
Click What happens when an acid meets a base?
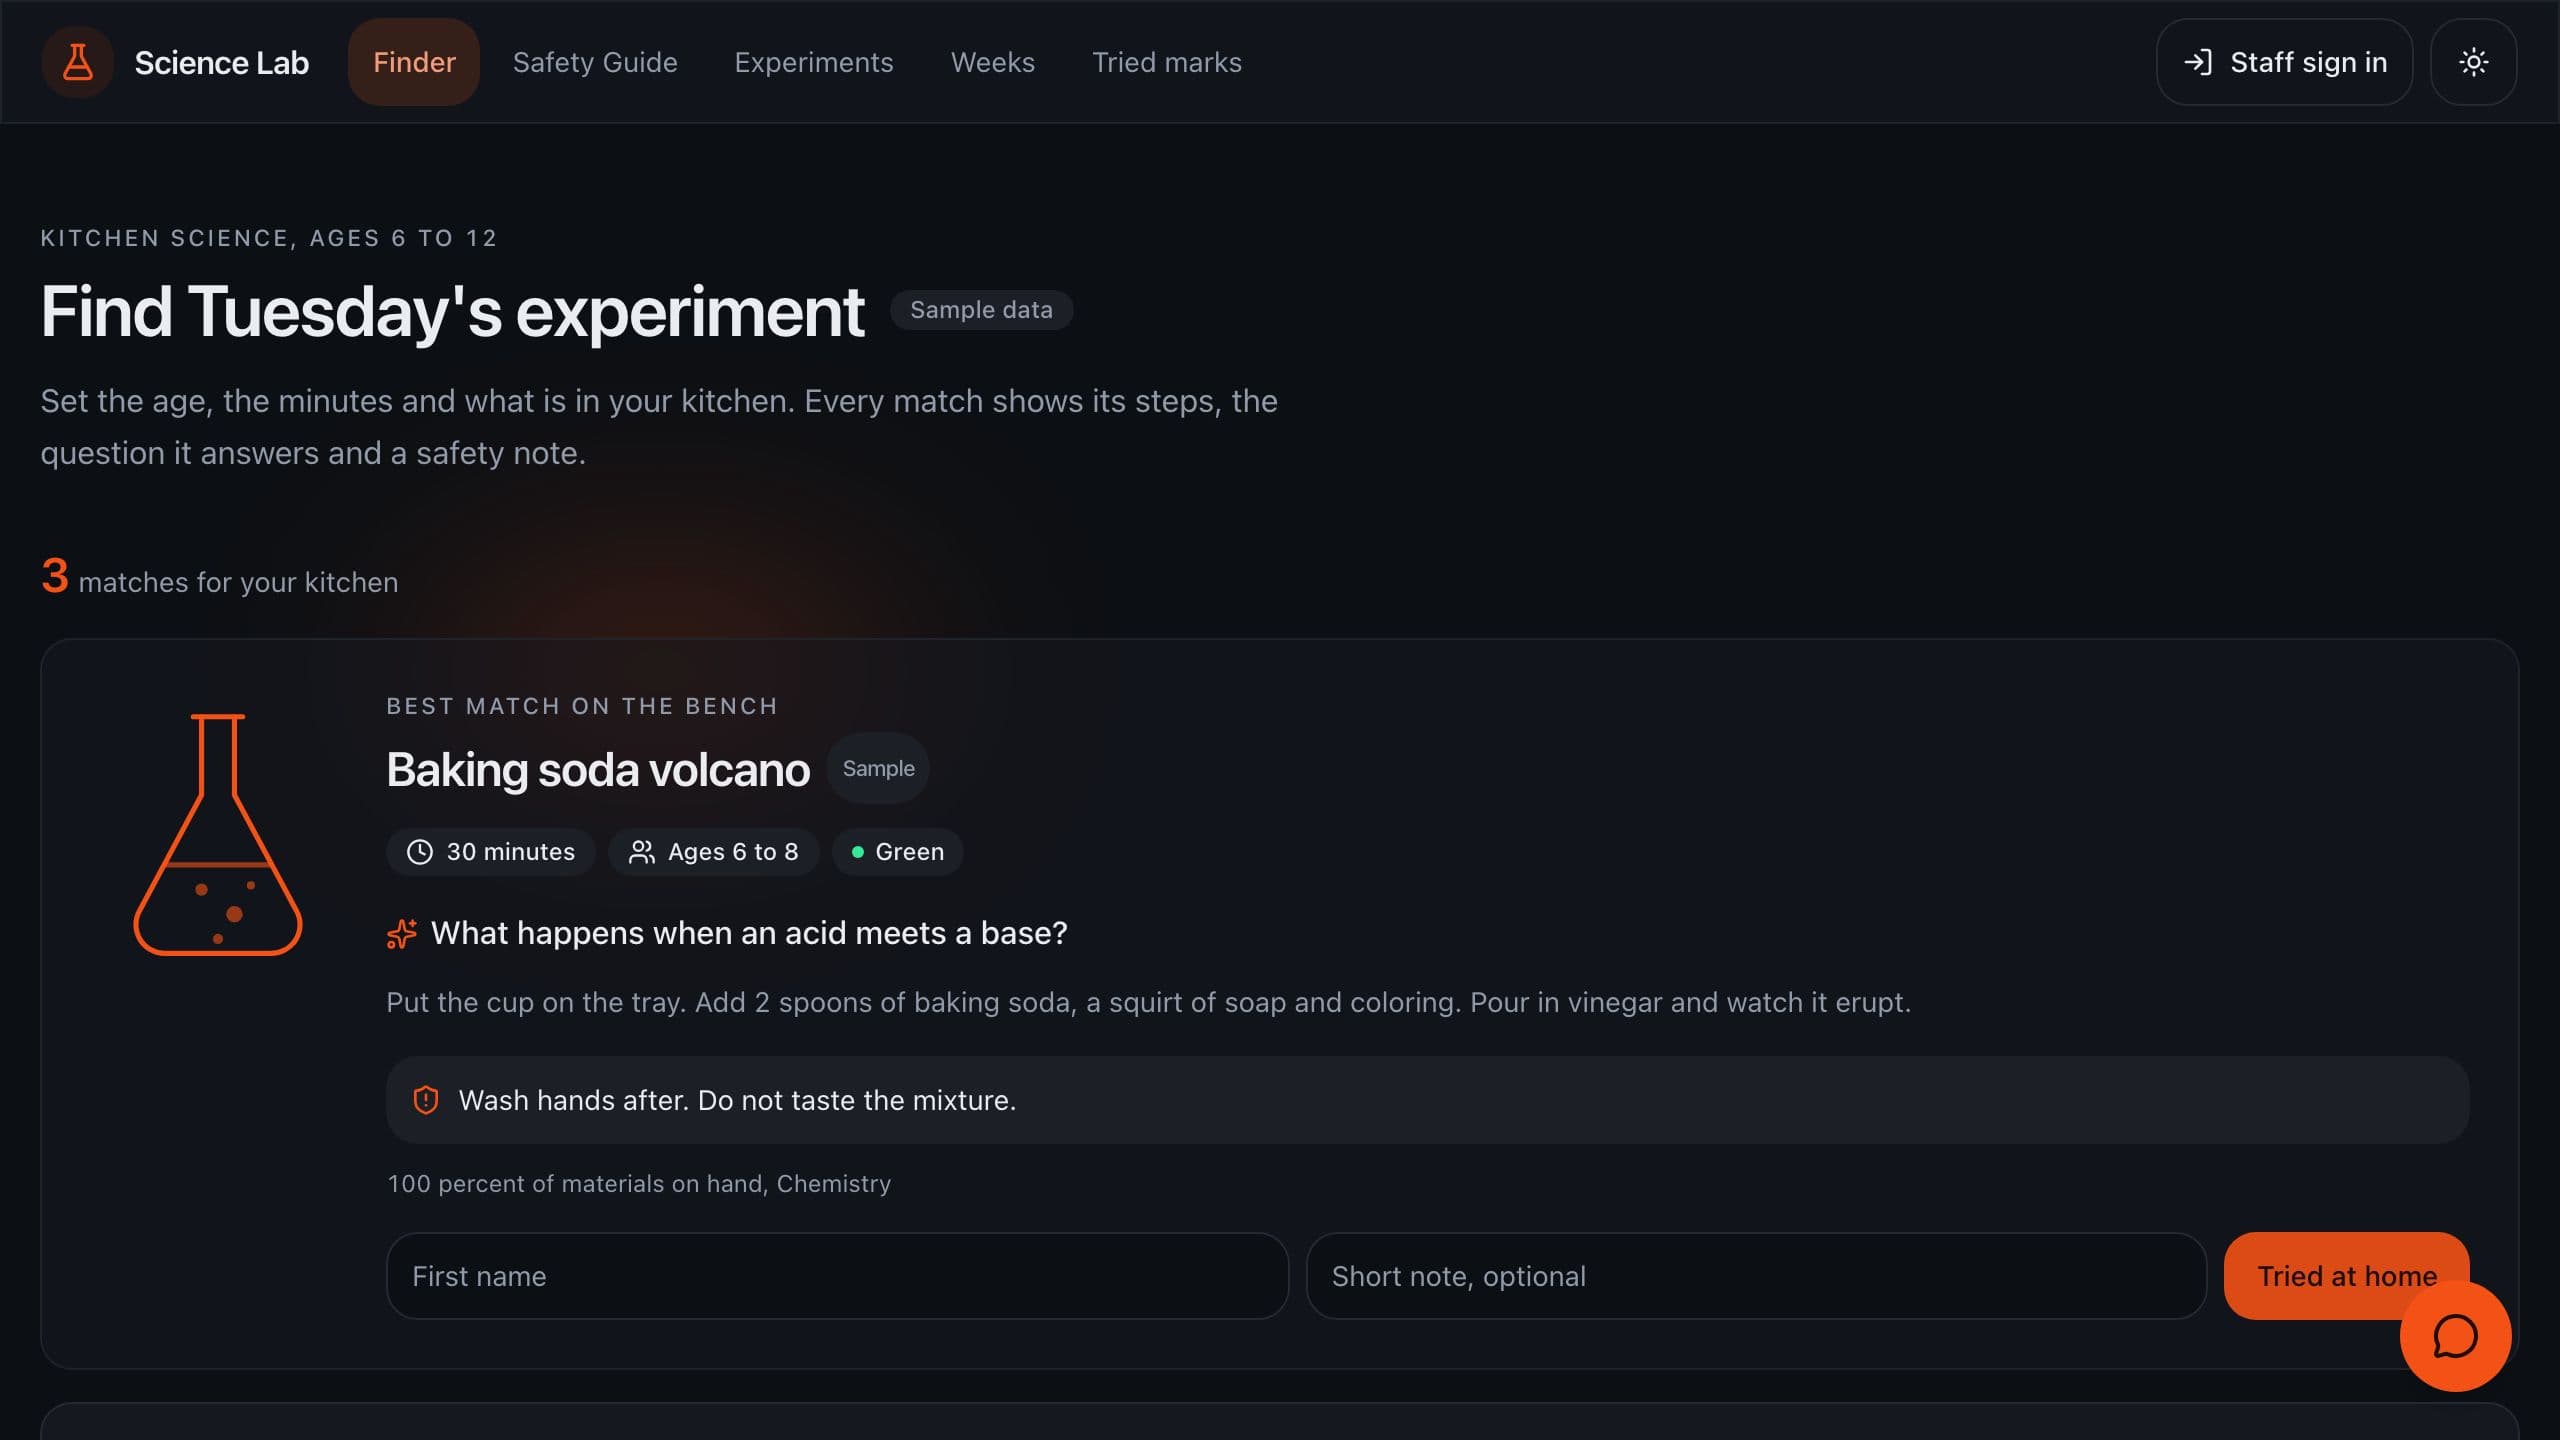coord(749,933)
